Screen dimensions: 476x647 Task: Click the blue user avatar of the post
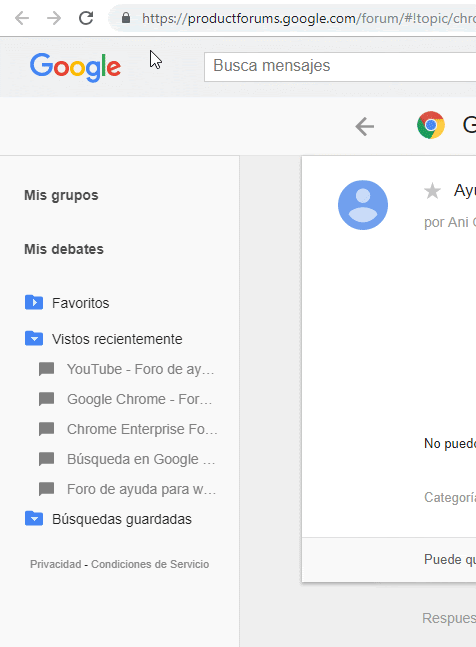point(363,205)
